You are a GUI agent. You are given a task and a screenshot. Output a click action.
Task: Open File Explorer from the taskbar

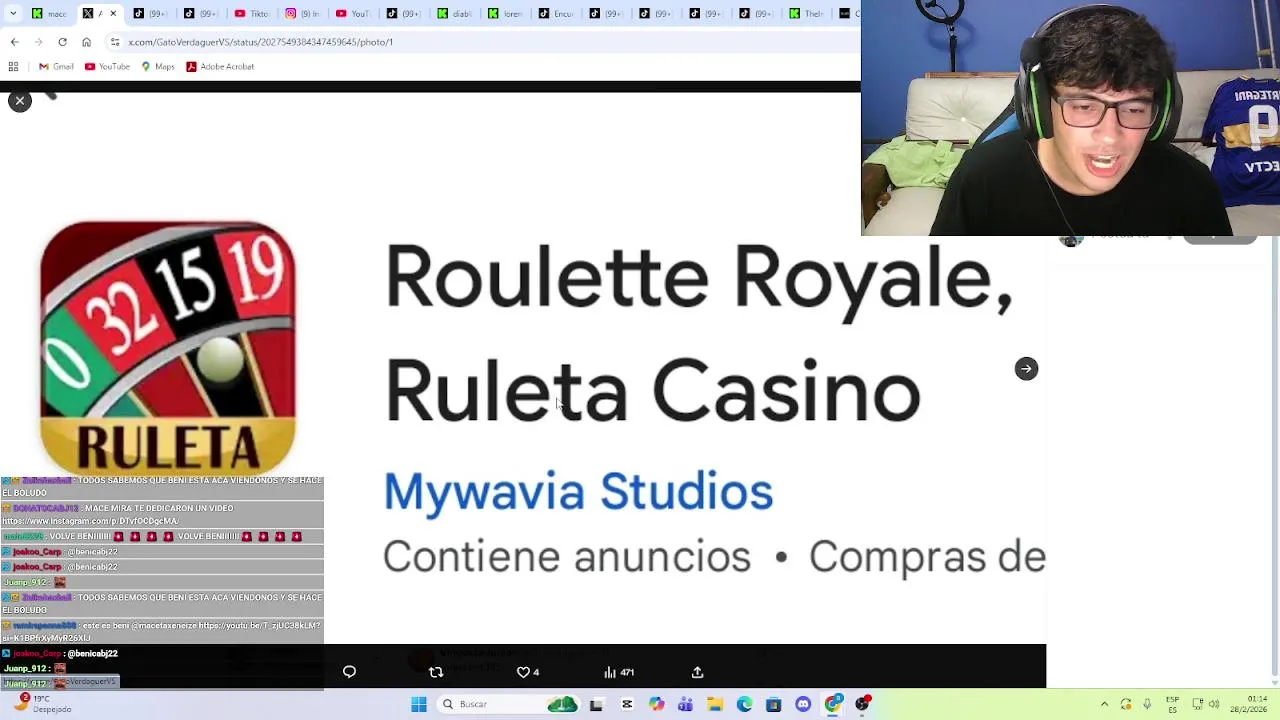coord(714,704)
